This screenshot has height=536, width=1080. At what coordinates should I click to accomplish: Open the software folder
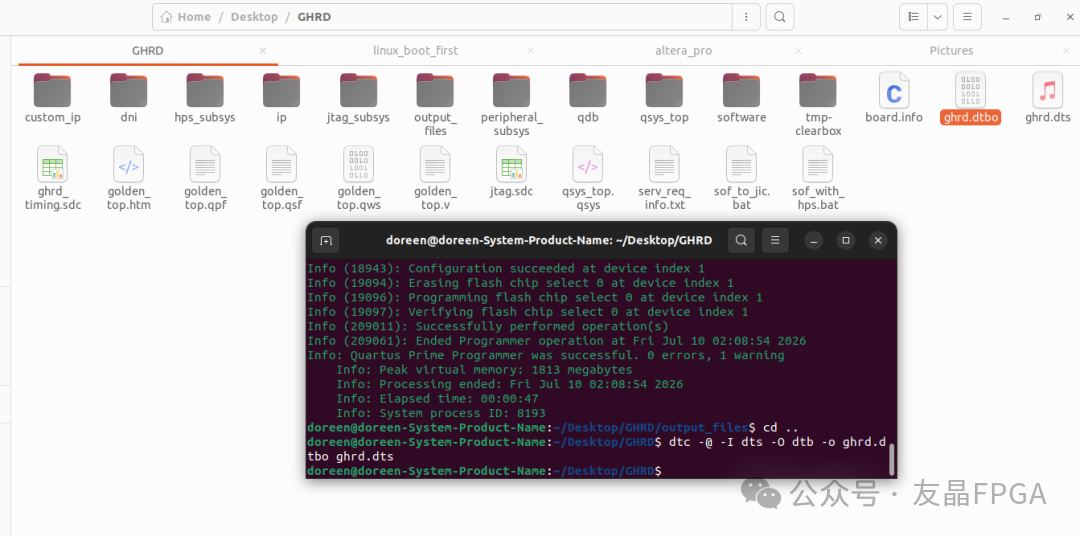tap(741, 98)
